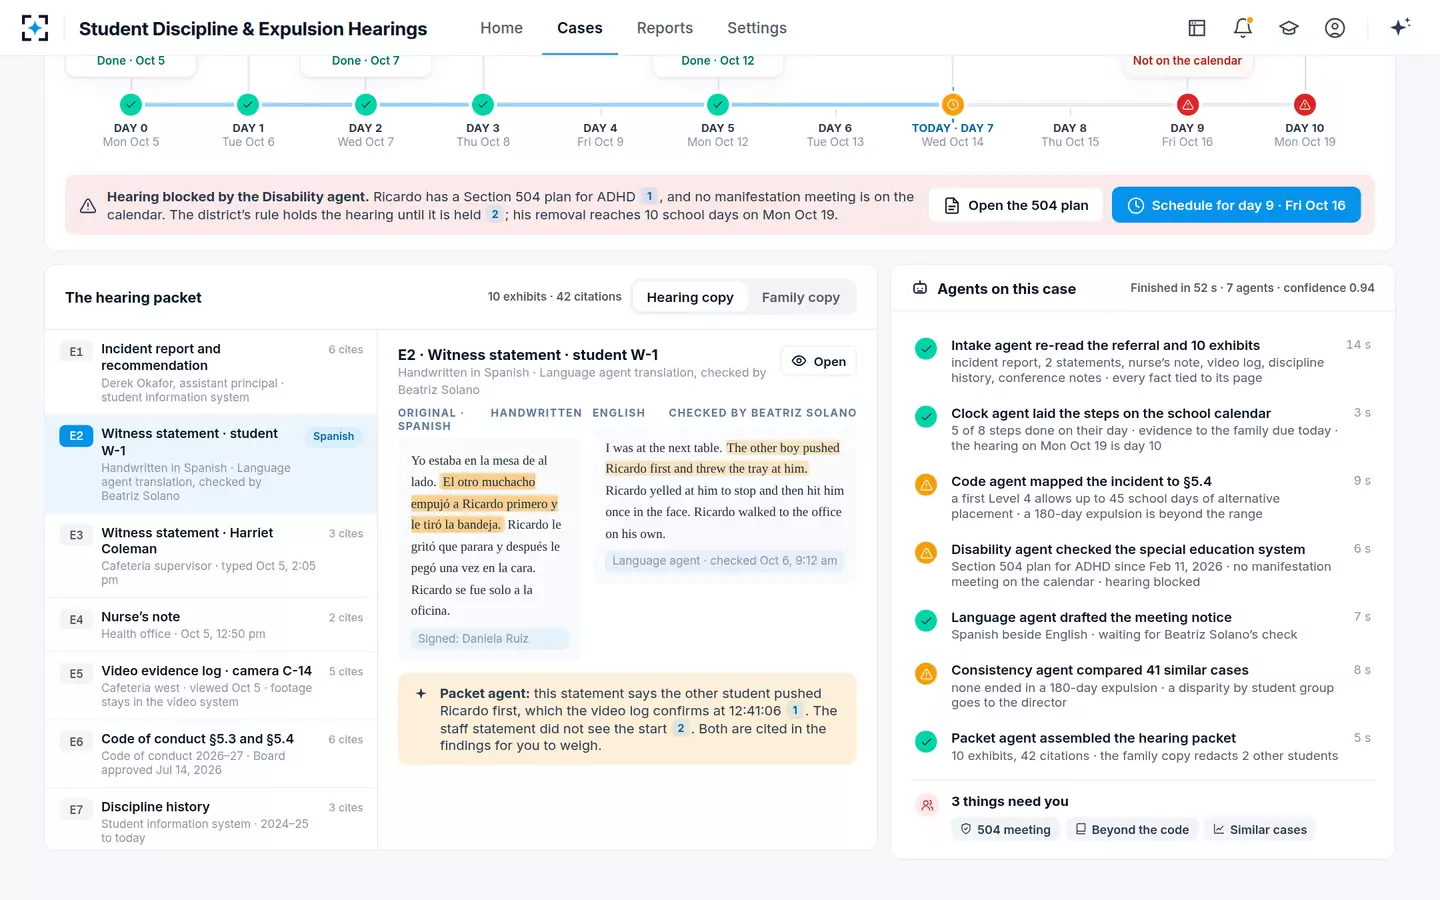Screen dimensions: 1440x900
Task: Click the Disability agent orange warning icon
Action: coord(926,552)
